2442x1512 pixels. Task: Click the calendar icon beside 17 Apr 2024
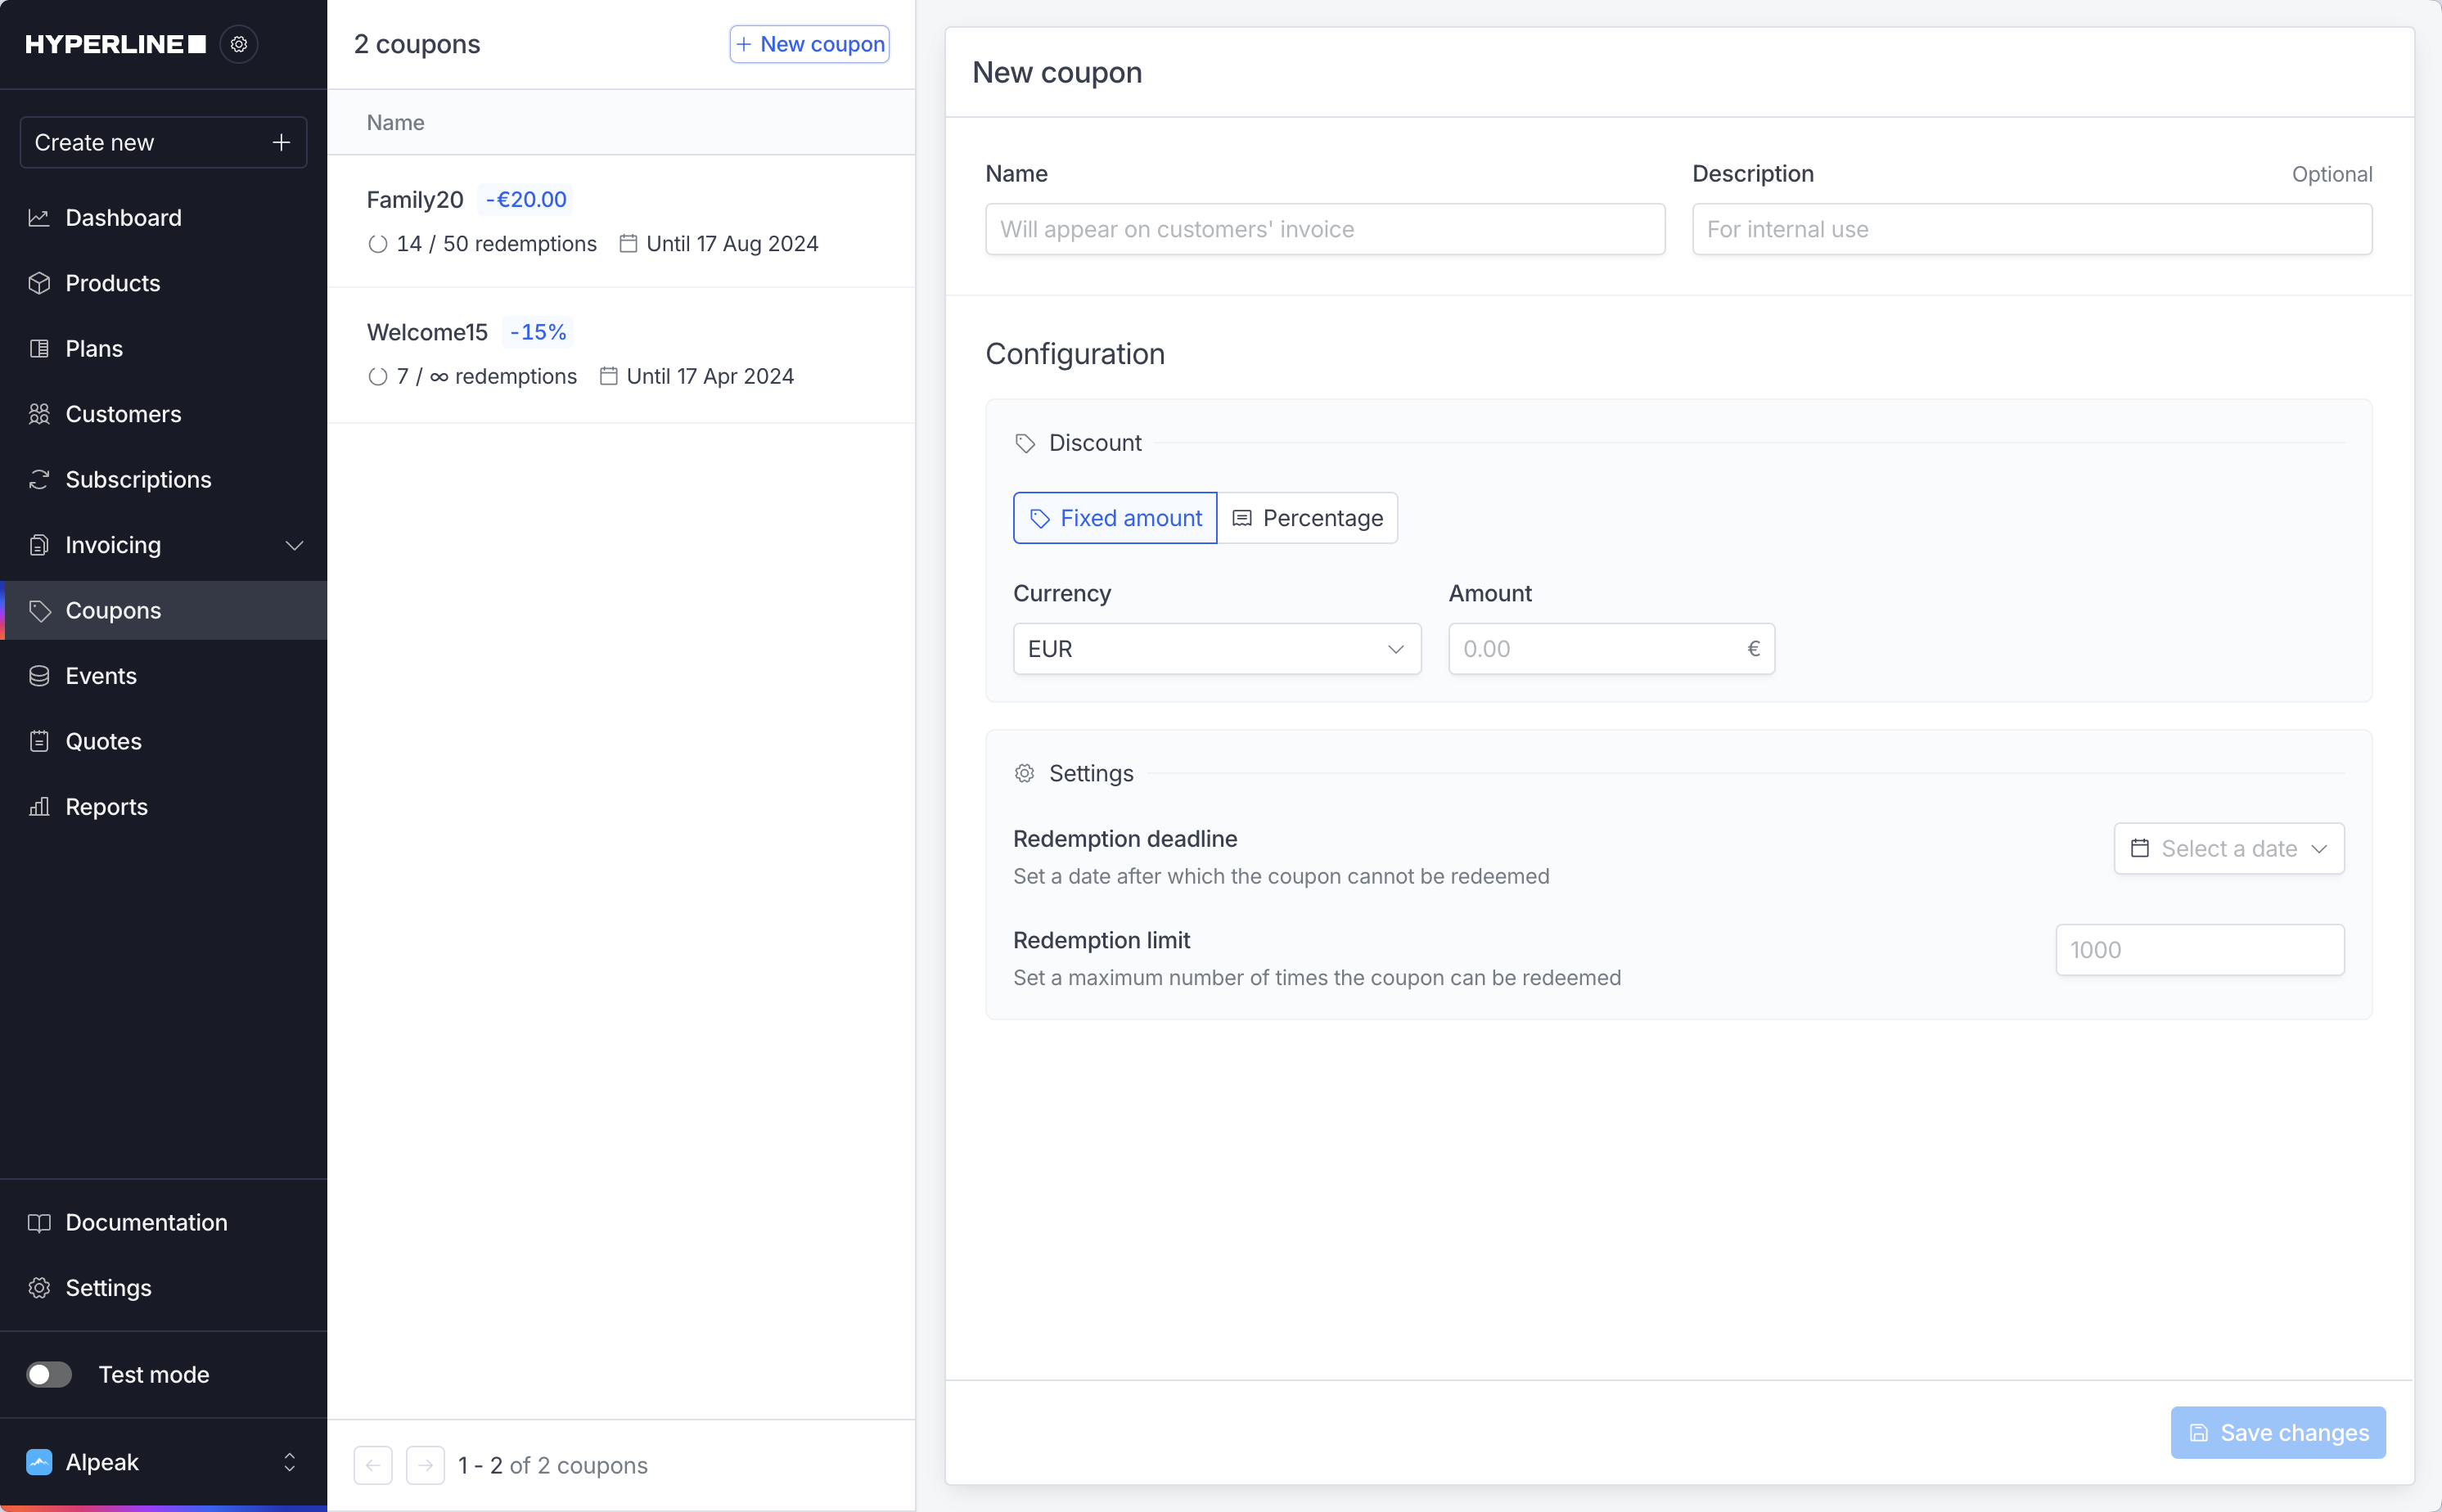(608, 376)
